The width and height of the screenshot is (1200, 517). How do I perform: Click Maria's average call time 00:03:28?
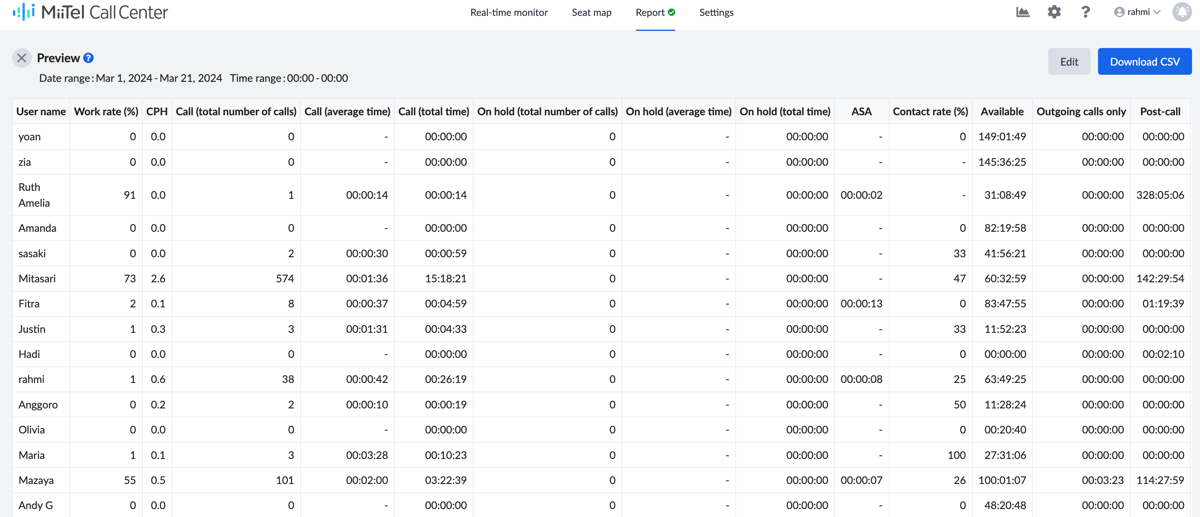point(367,455)
